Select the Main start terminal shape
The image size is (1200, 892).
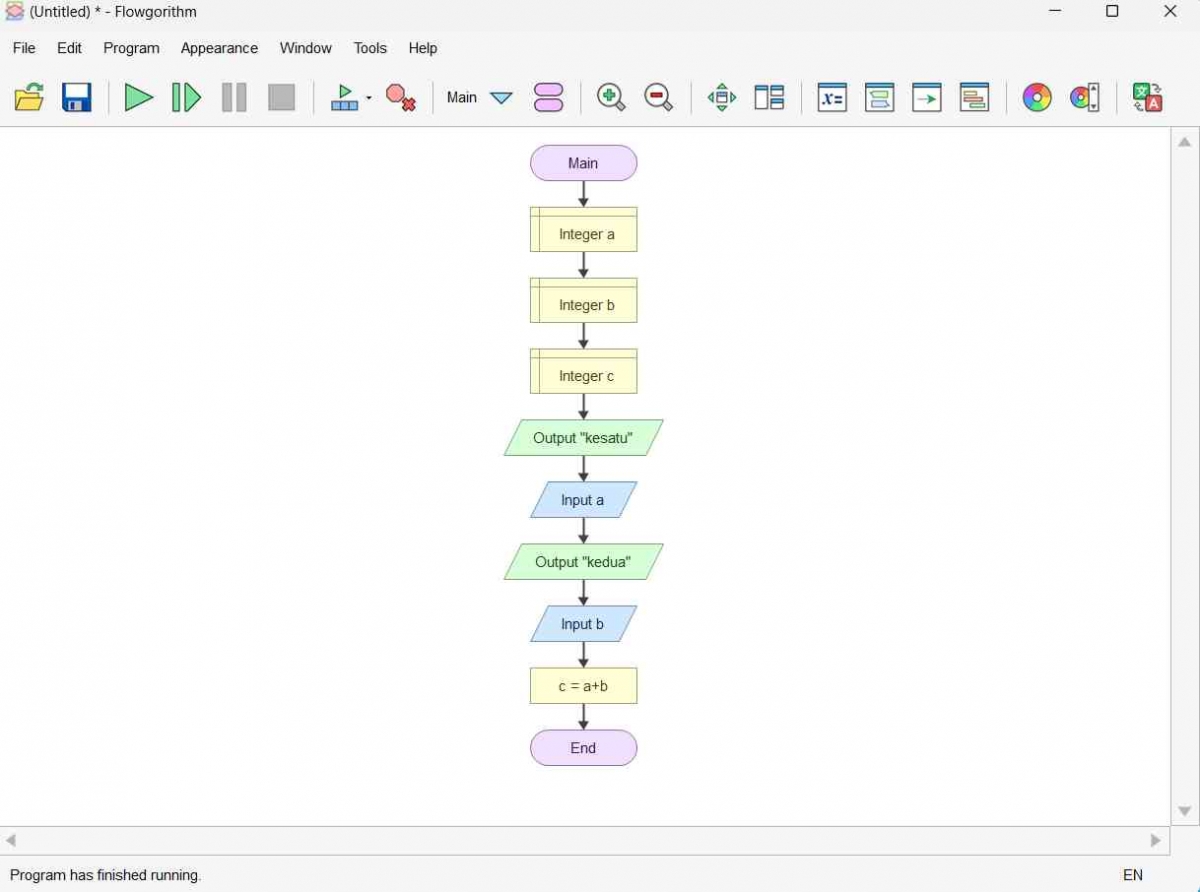pos(583,163)
